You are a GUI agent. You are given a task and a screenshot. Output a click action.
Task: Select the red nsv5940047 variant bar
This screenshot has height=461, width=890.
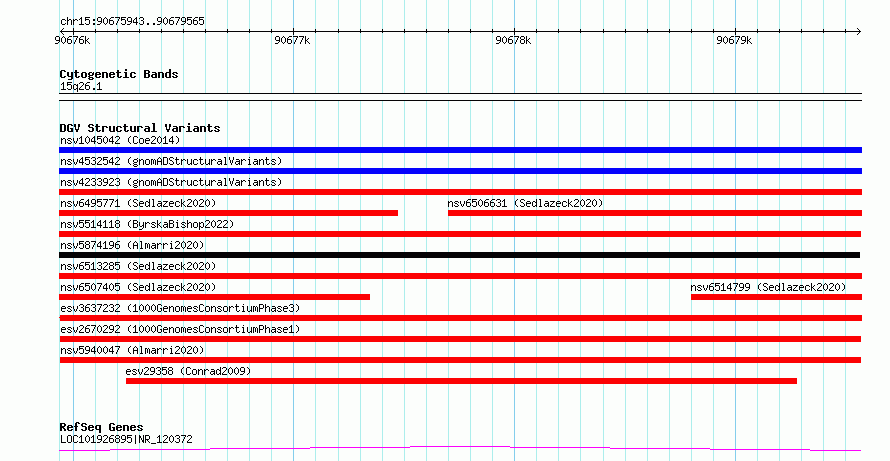pyautogui.click(x=460, y=360)
